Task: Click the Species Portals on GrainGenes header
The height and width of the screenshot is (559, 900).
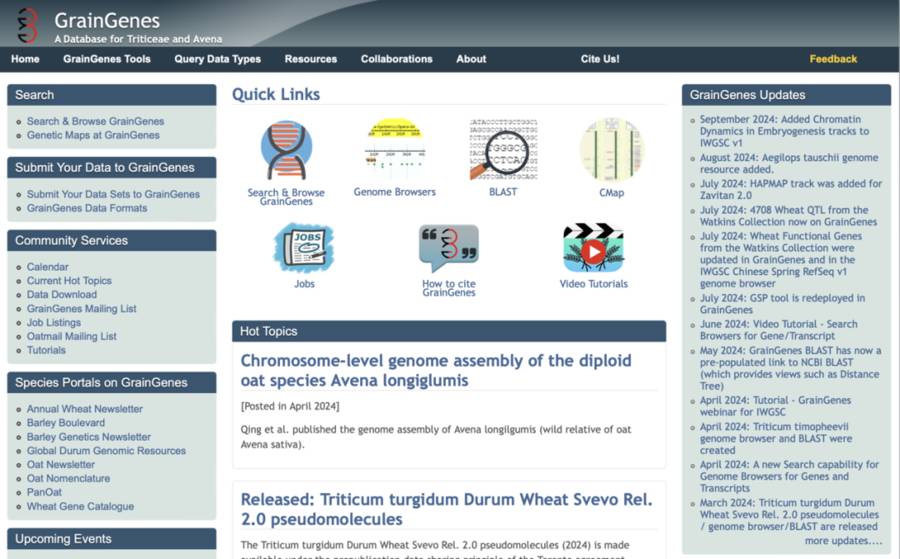Action: (111, 382)
